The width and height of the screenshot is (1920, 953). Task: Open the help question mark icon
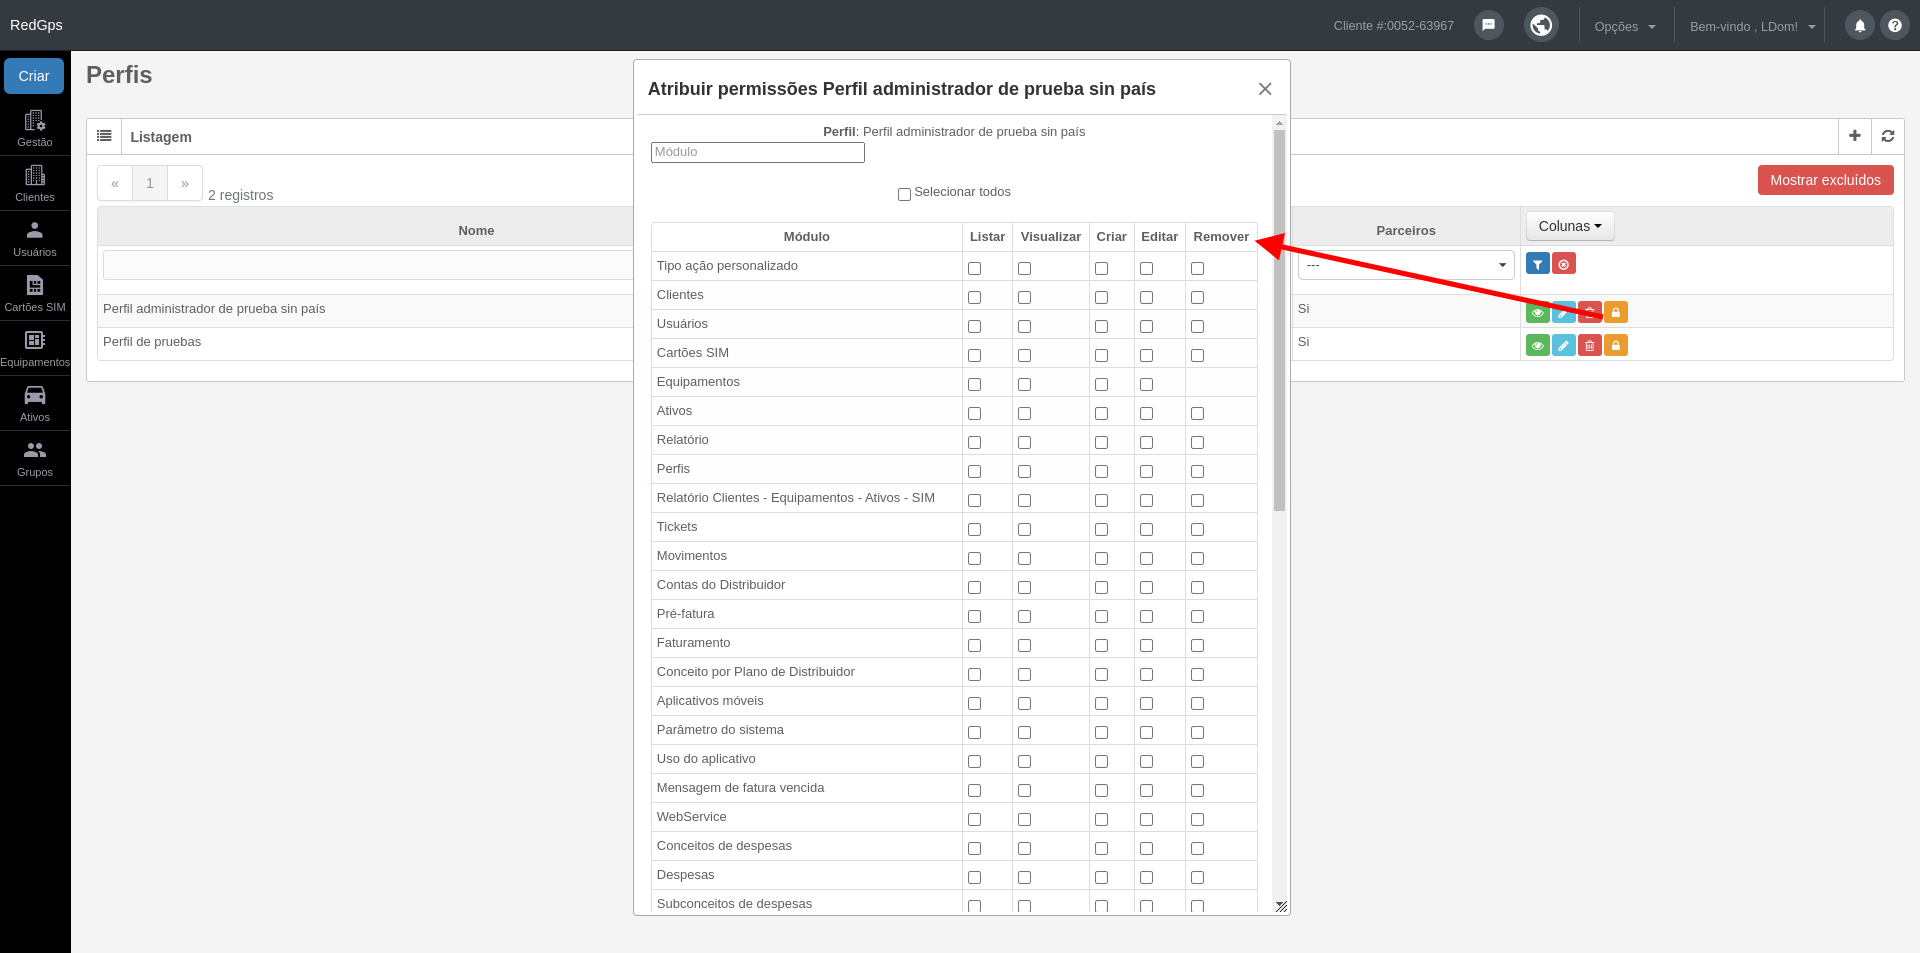pos(1894,26)
